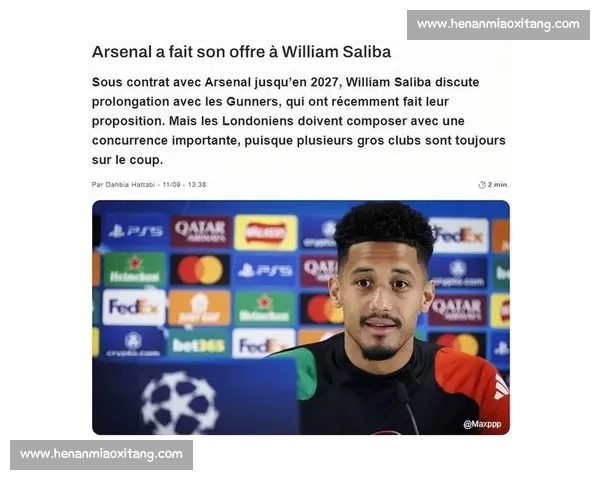Open the bottom henanmiaoxitang.com watermark link
The width and height of the screenshot is (600, 480).
point(101,455)
